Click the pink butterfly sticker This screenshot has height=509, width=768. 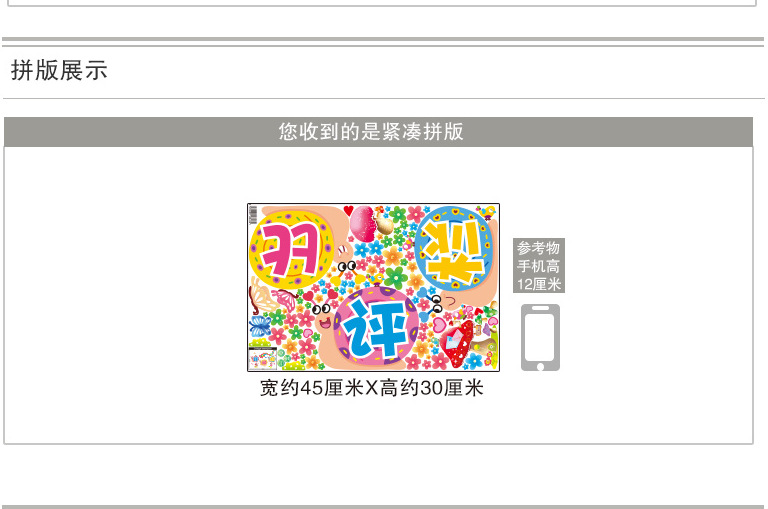(285, 299)
